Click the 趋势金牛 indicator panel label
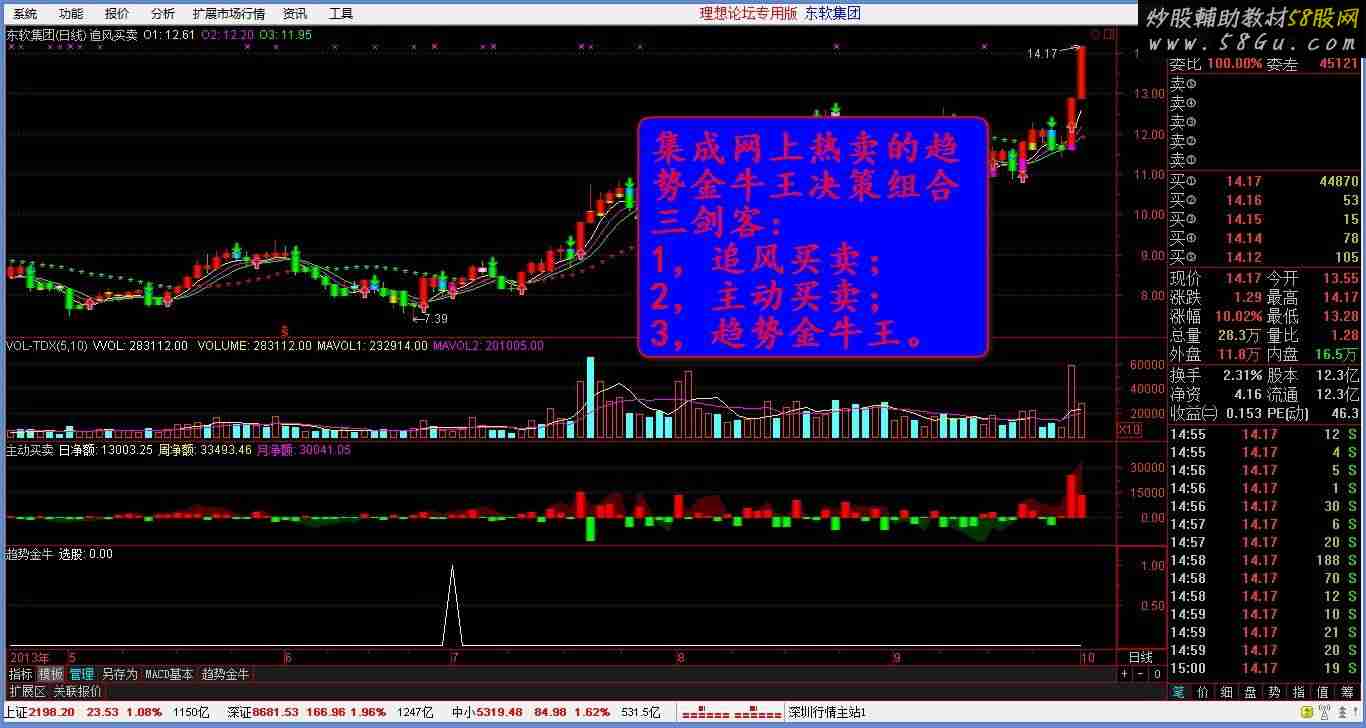 click(x=30, y=553)
